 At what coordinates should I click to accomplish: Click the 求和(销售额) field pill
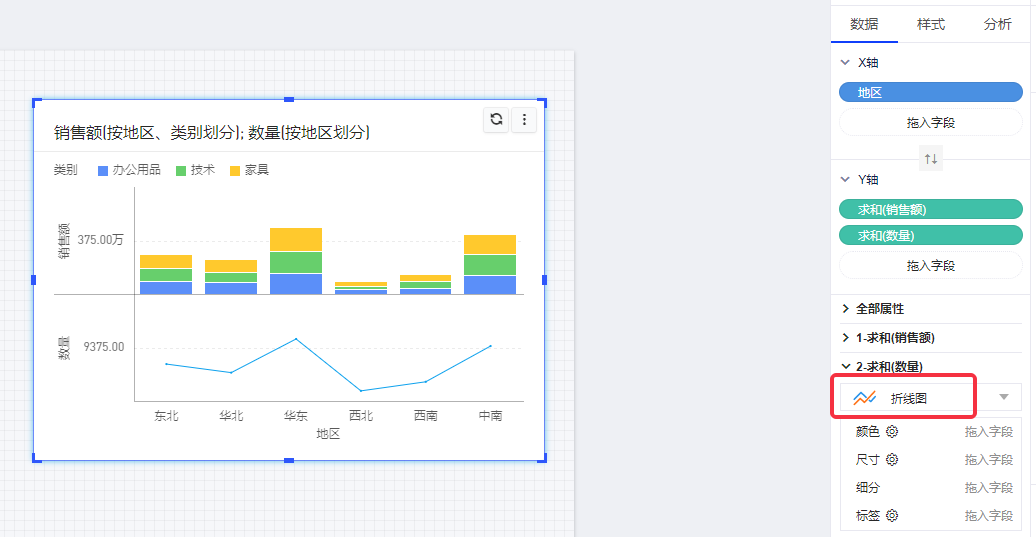pos(930,210)
